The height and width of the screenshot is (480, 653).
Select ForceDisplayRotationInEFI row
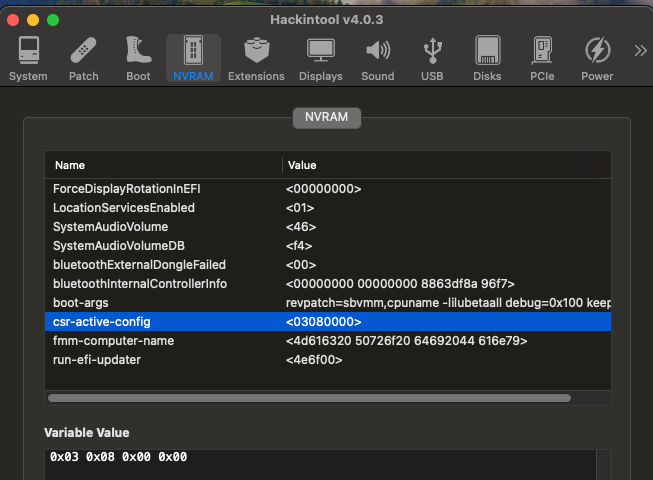pyautogui.click(x=328, y=189)
